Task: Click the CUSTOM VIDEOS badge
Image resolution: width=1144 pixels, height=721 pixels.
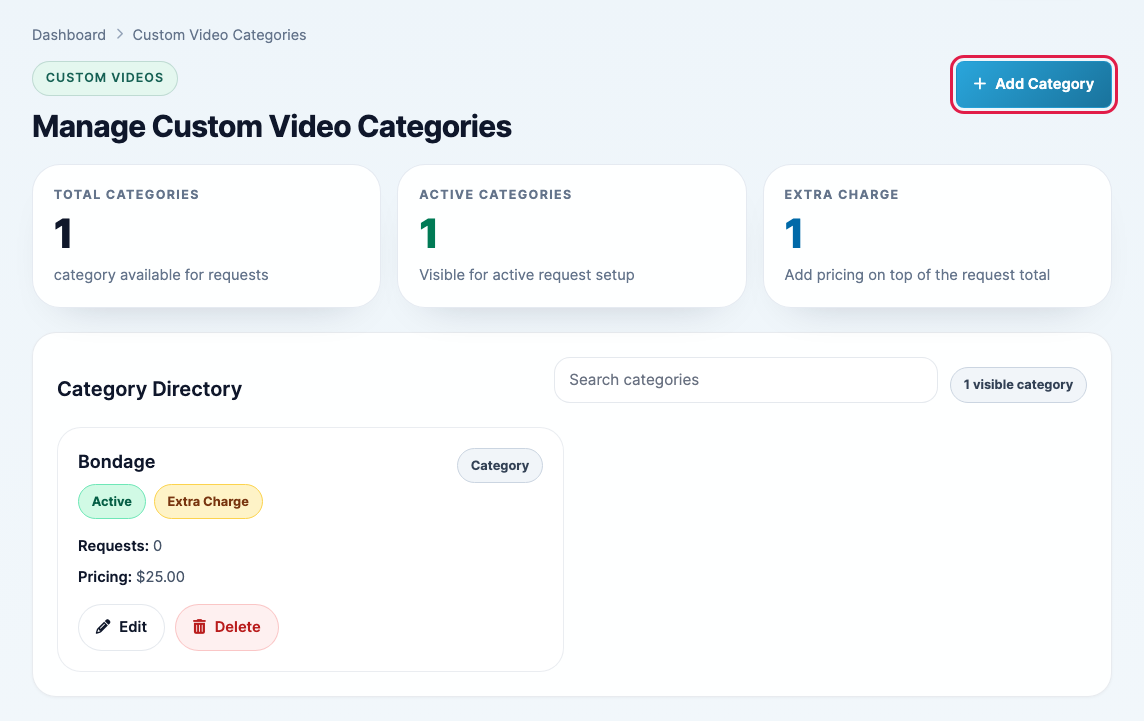Action: tap(105, 78)
